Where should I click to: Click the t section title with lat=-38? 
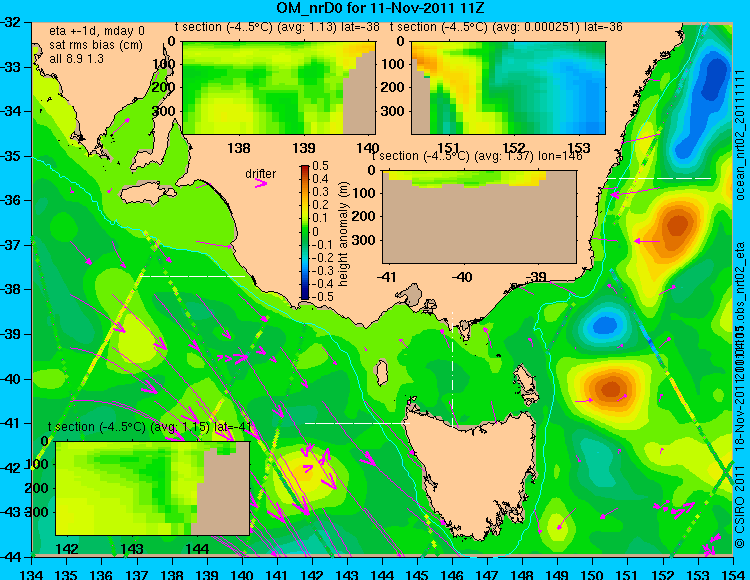277,27
